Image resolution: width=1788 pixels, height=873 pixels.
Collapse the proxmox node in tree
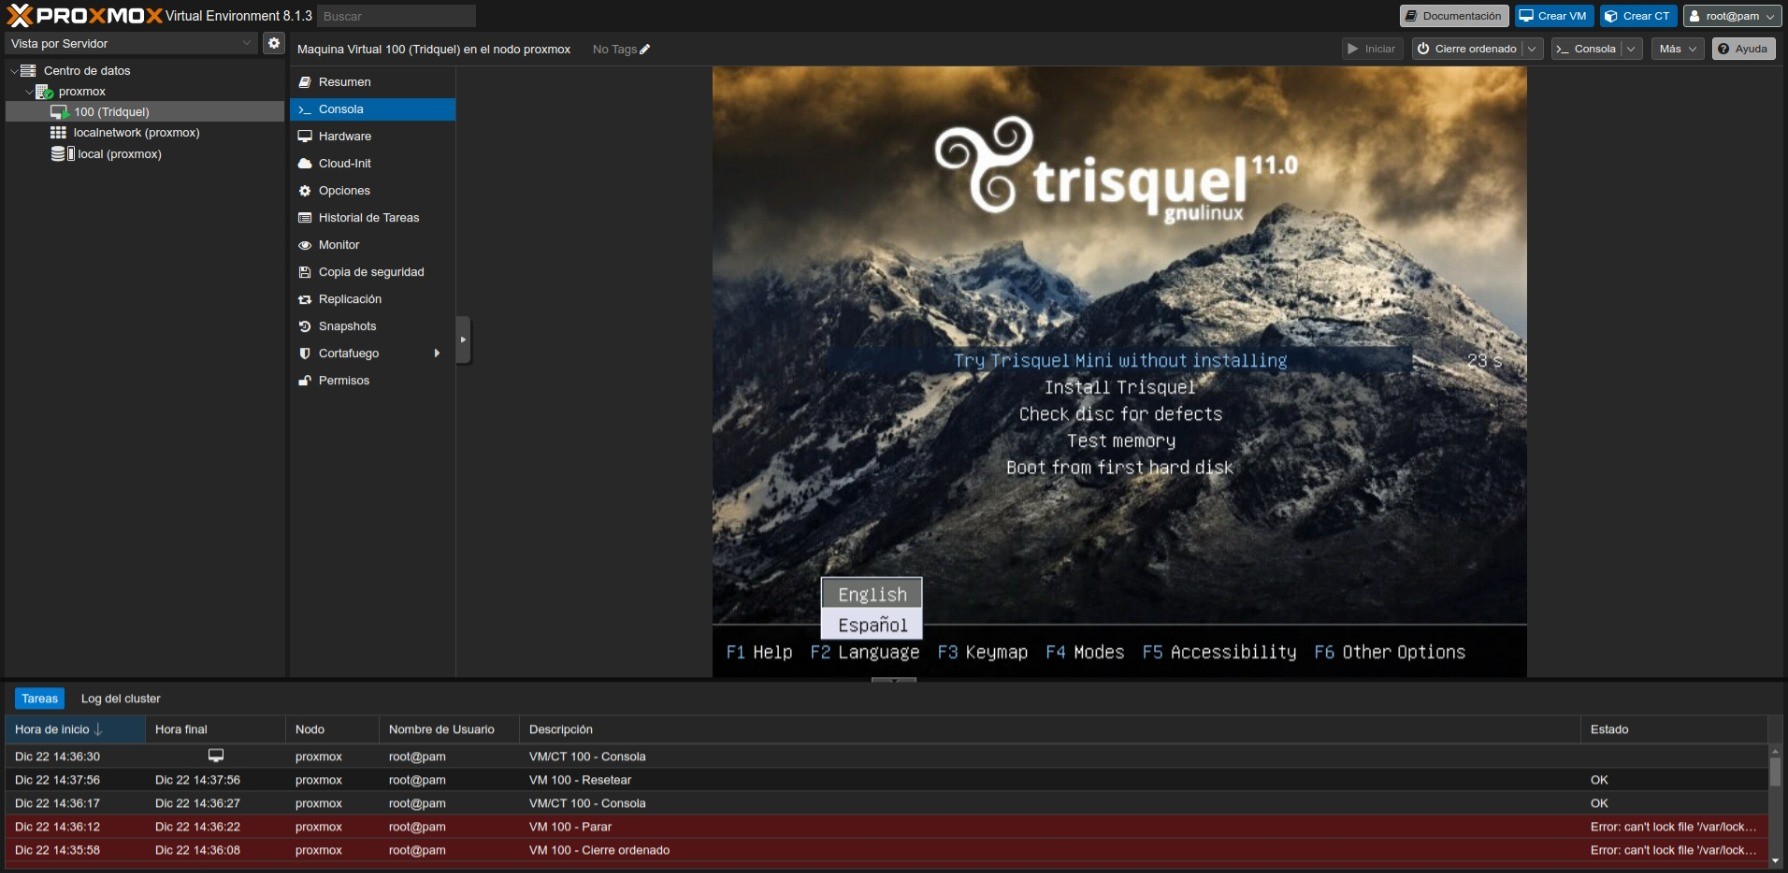29,92
